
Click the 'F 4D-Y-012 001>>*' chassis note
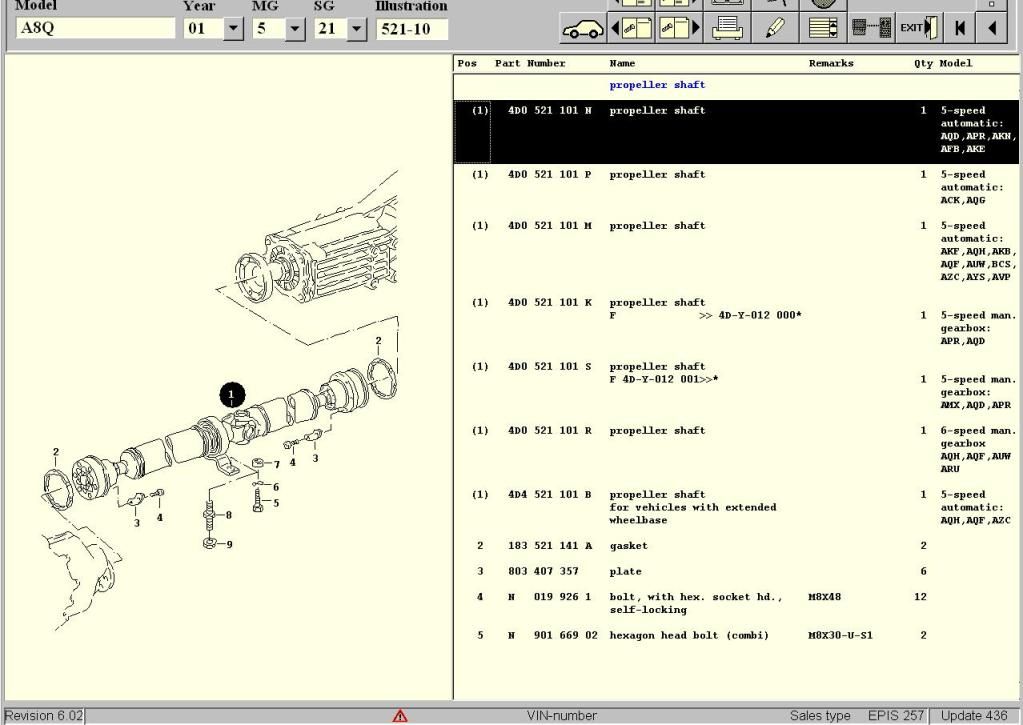pos(664,379)
